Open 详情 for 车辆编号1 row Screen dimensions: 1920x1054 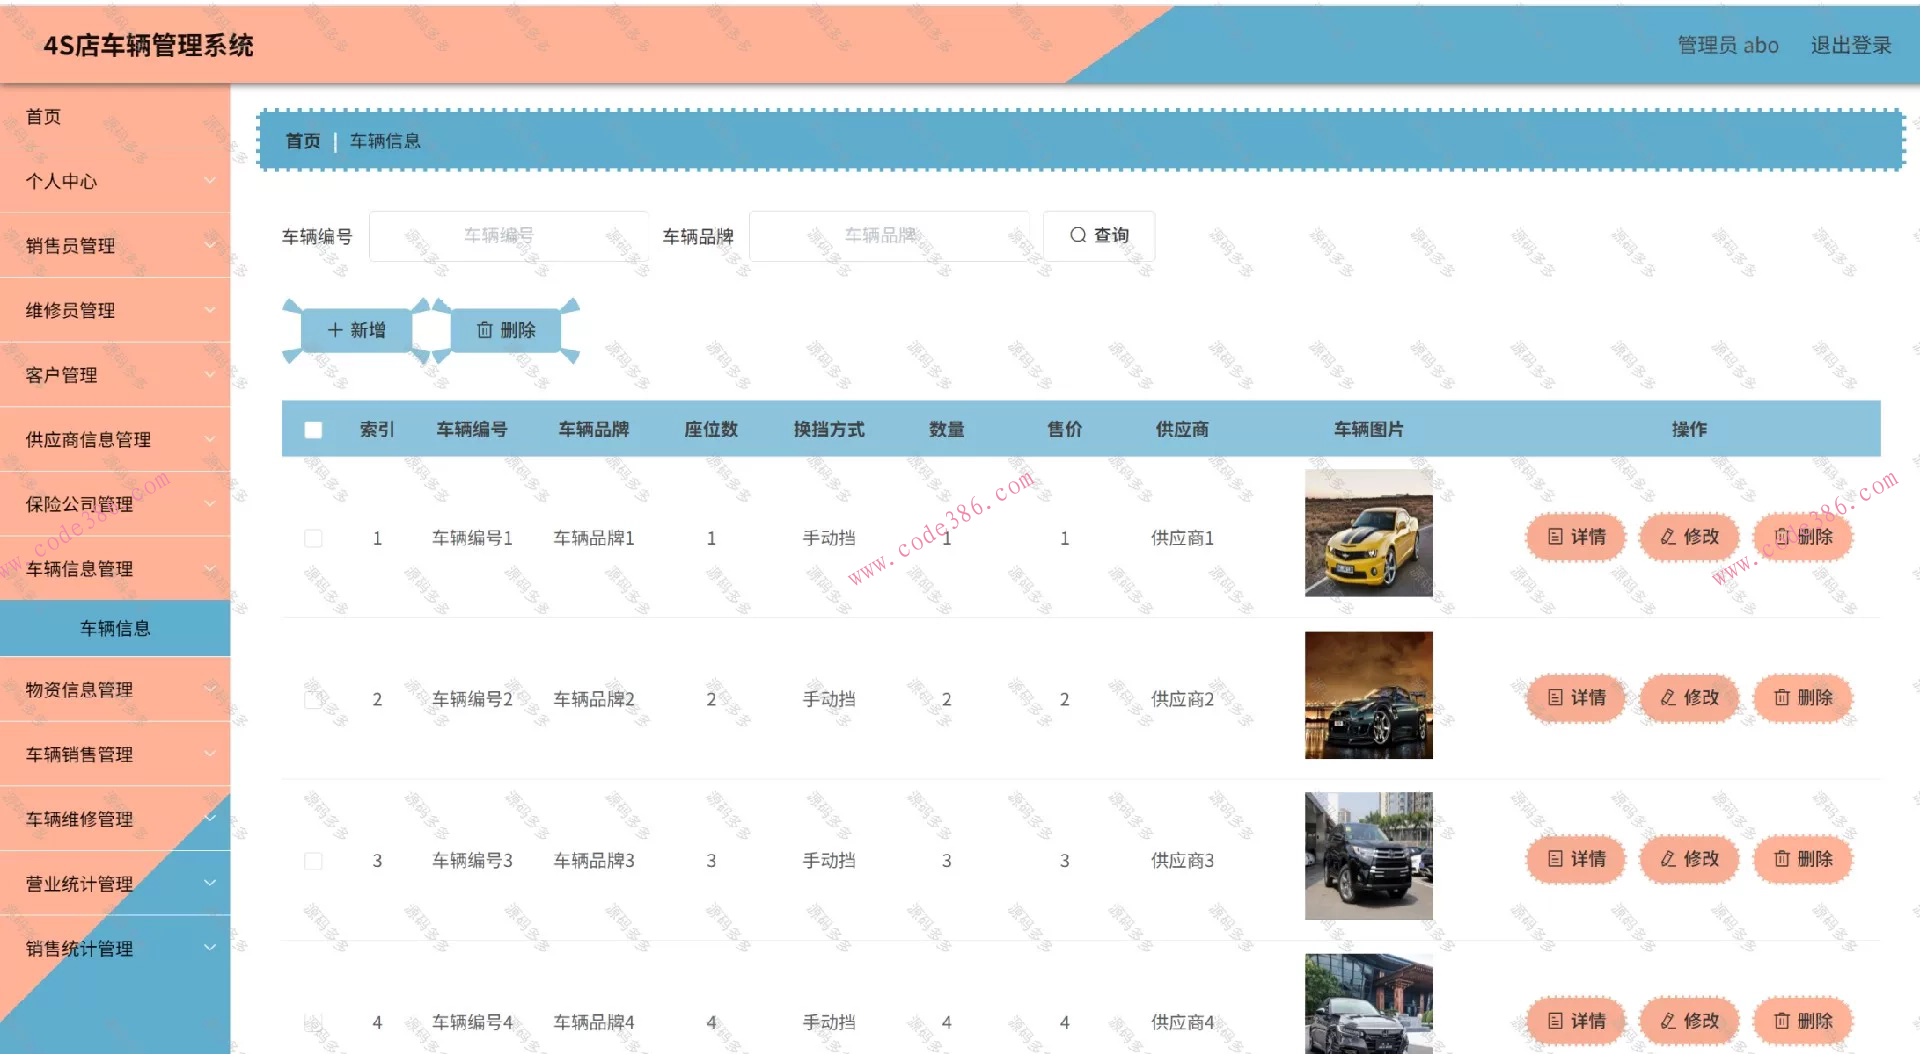(x=1576, y=537)
